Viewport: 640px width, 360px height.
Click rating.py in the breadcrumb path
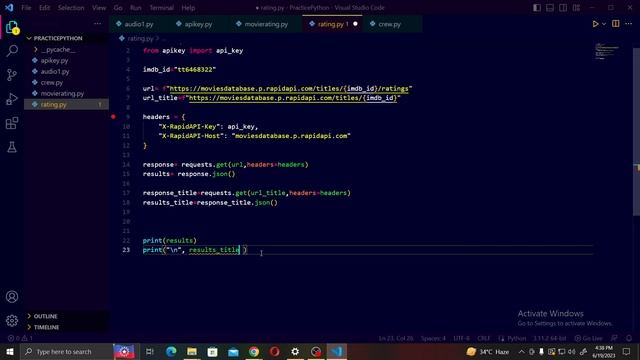tap(140, 39)
